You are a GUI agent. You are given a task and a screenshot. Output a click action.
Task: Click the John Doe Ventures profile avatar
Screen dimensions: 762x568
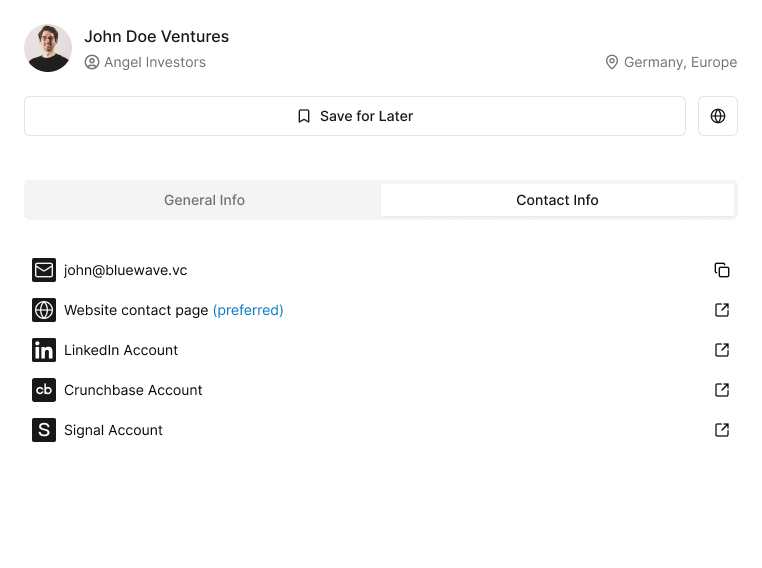coord(48,48)
